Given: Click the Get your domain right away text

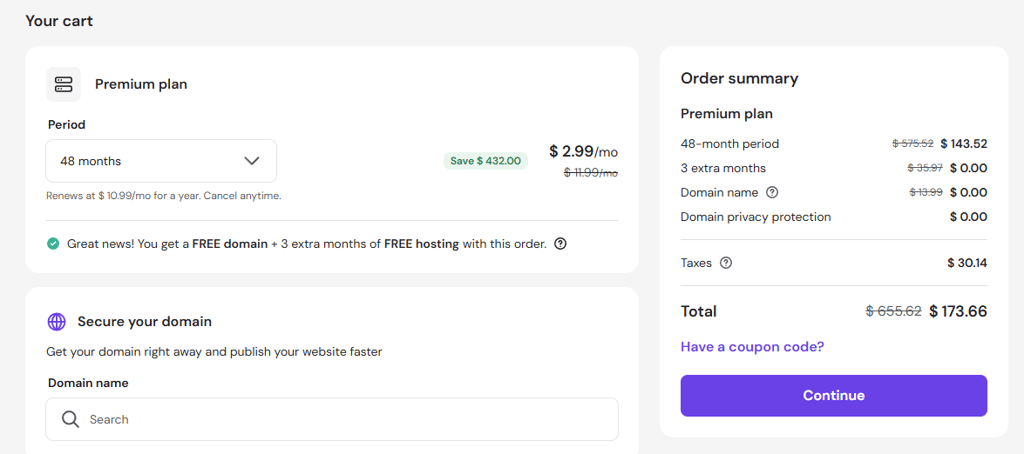Looking at the screenshot, I should click(x=214, y=352).
